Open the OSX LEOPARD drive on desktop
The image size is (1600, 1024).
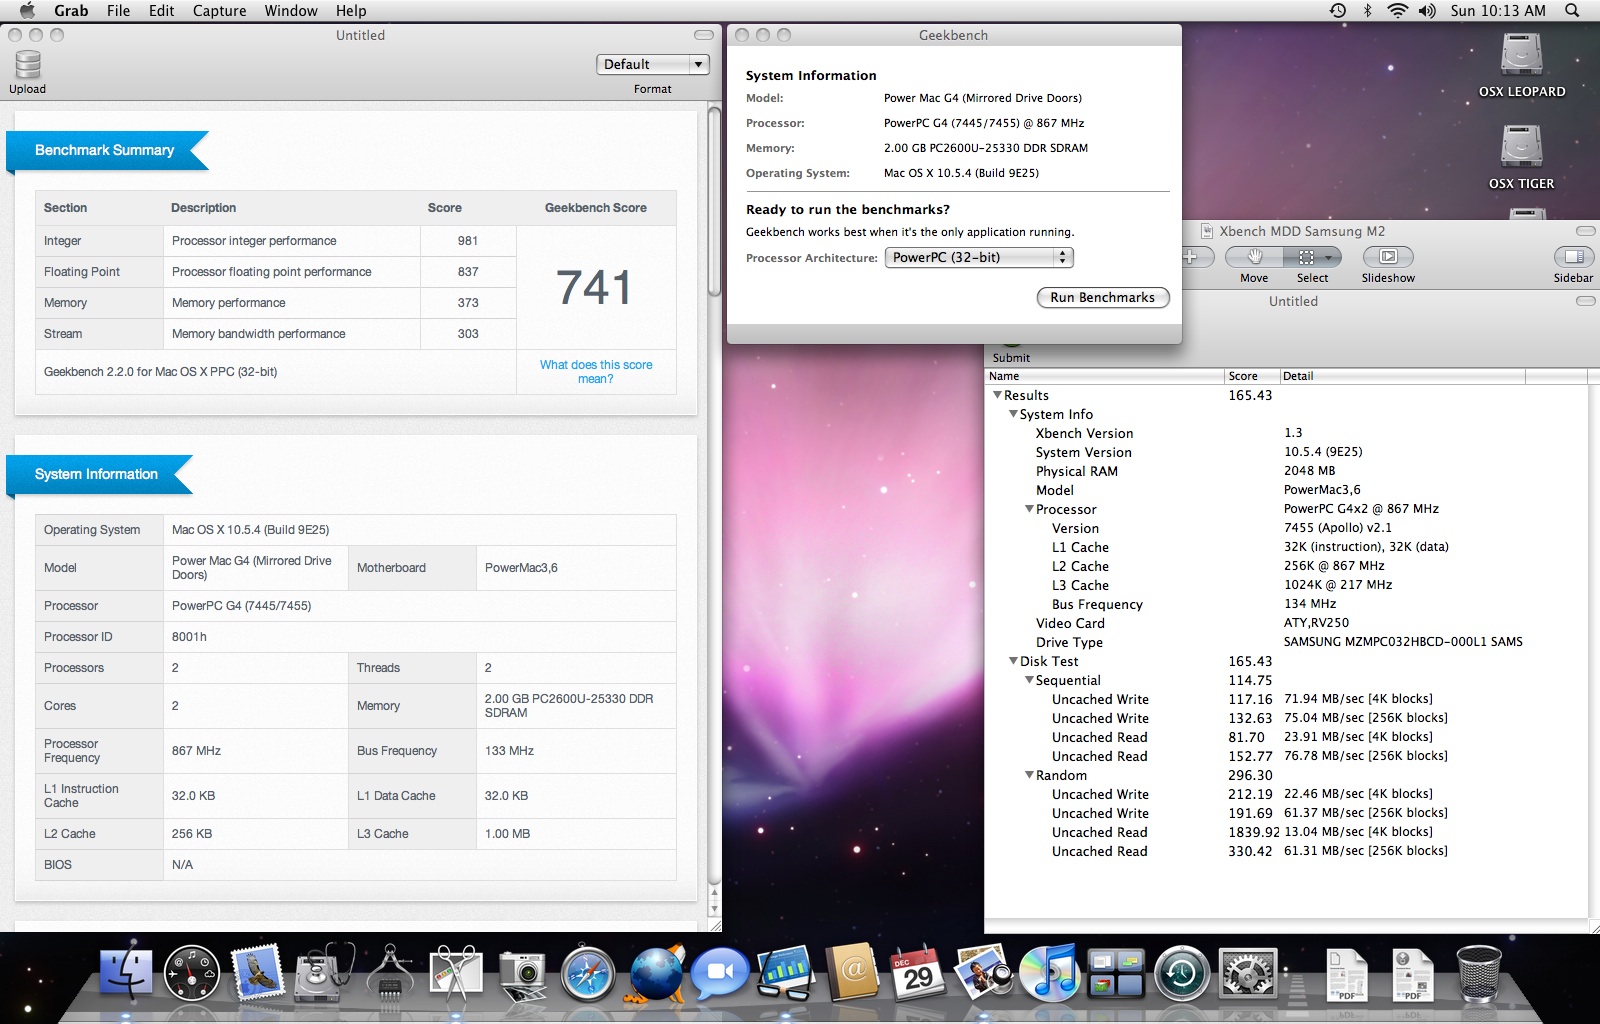(x=1521, y=64)
